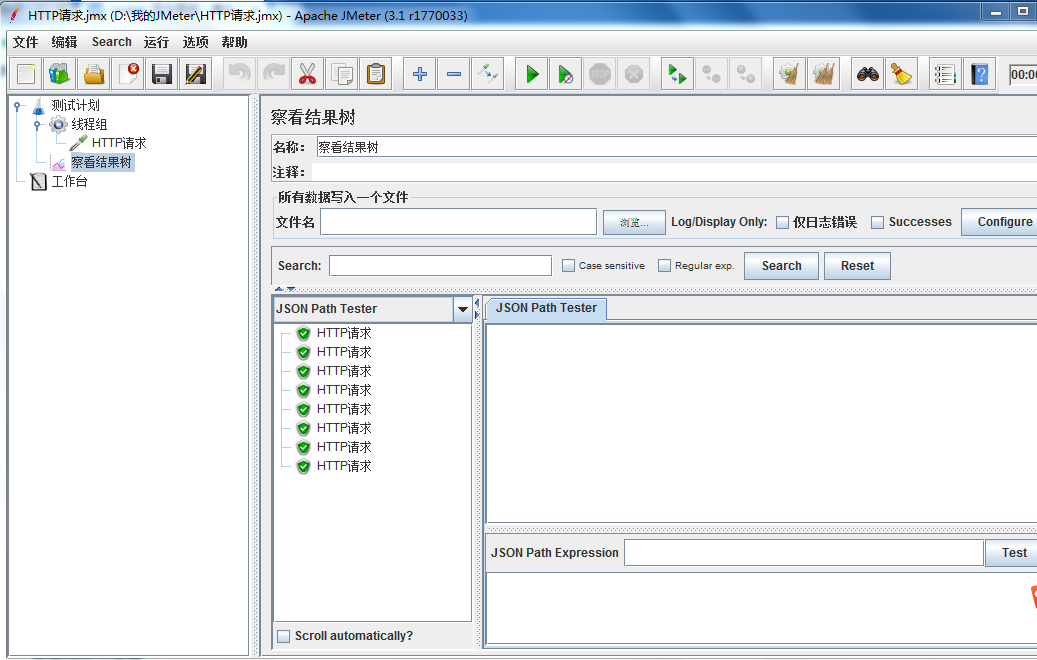Viewport: 1037px width, 660px height.
Task: Click the Start no pauses toolbar icon
Action: pos(565,73)
